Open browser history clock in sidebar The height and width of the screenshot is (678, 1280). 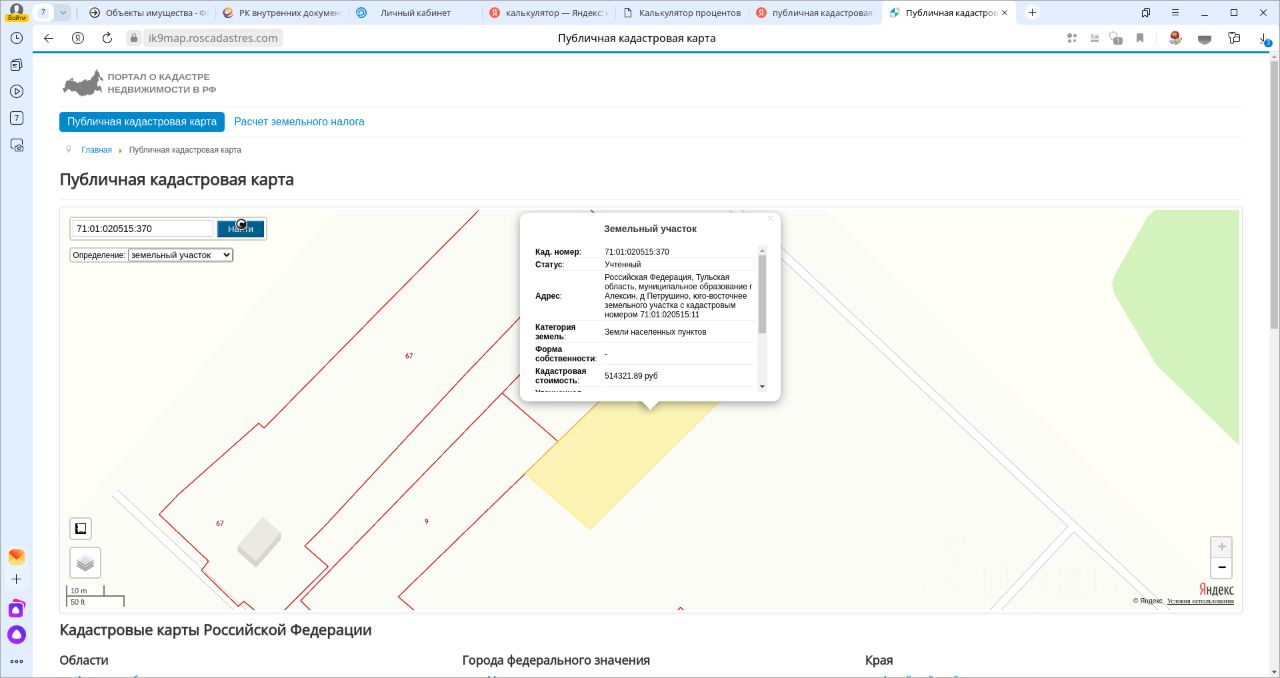pyautogui.click(x=16, y=38)
